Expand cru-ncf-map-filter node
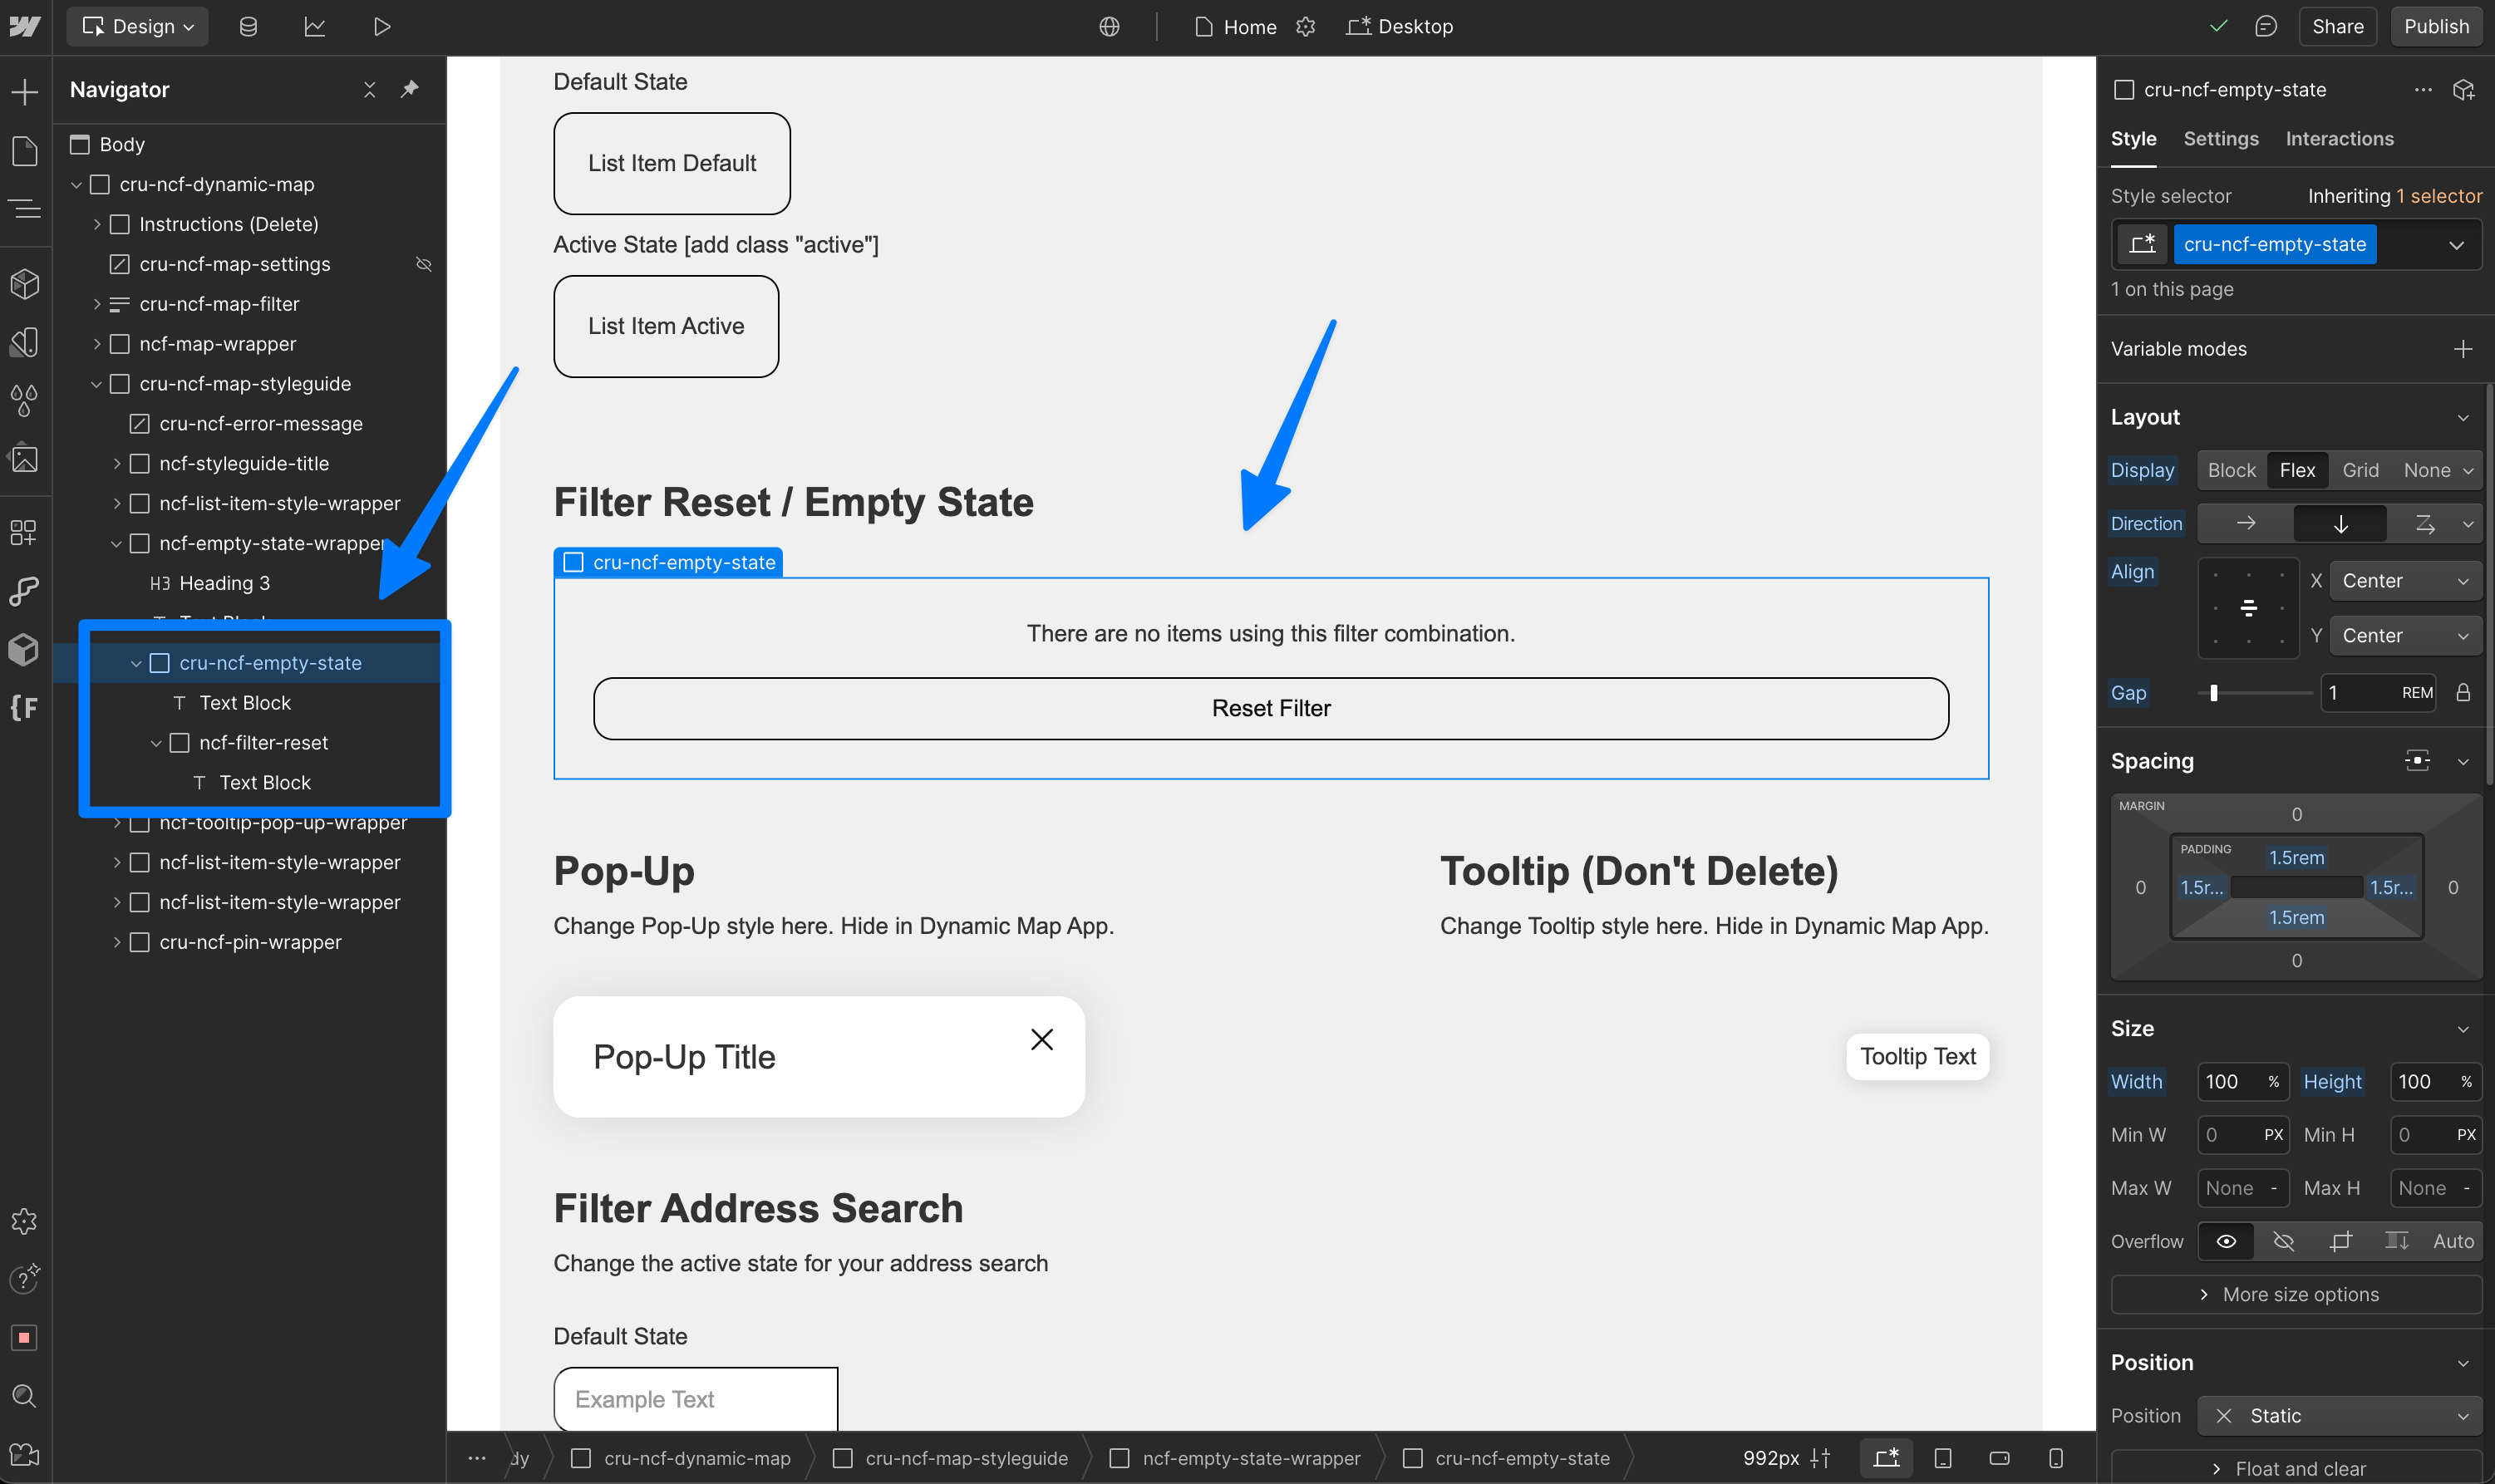Image resolution: width=2495 pixels, height=1484 pixels. pos(97,304)
